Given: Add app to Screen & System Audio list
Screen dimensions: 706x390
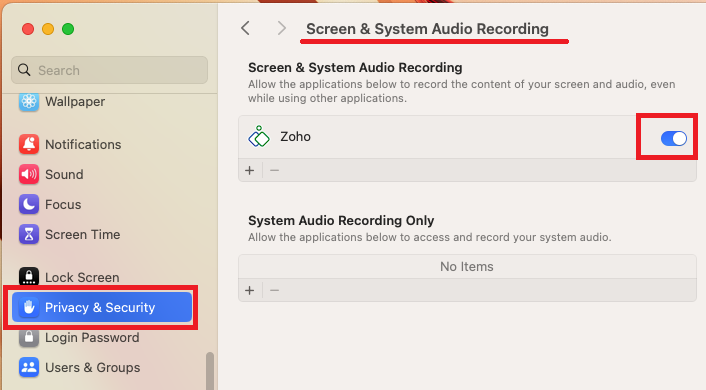Looking at the screenshot, I should point(250,171).
